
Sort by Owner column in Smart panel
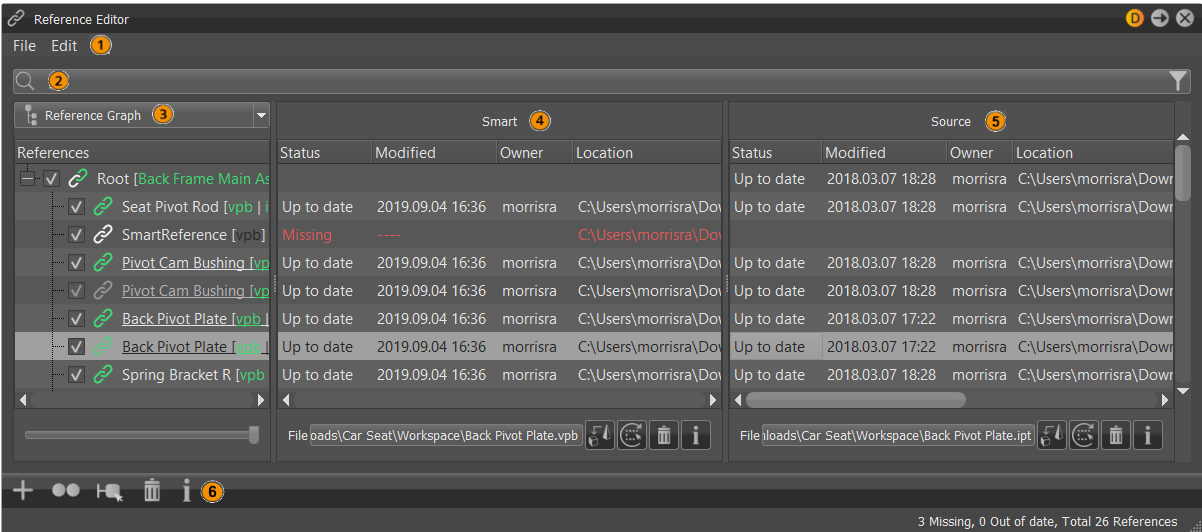[x=534, y=153]
